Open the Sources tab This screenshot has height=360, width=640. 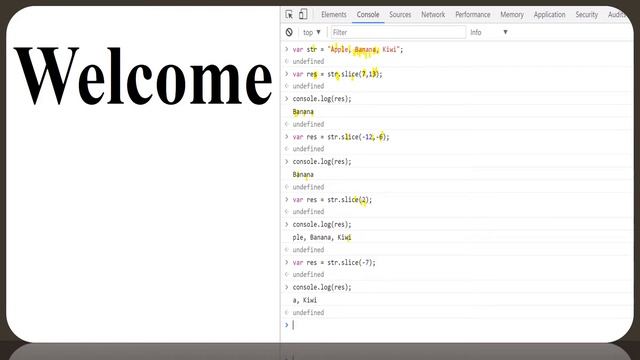[x=400, y=15]
